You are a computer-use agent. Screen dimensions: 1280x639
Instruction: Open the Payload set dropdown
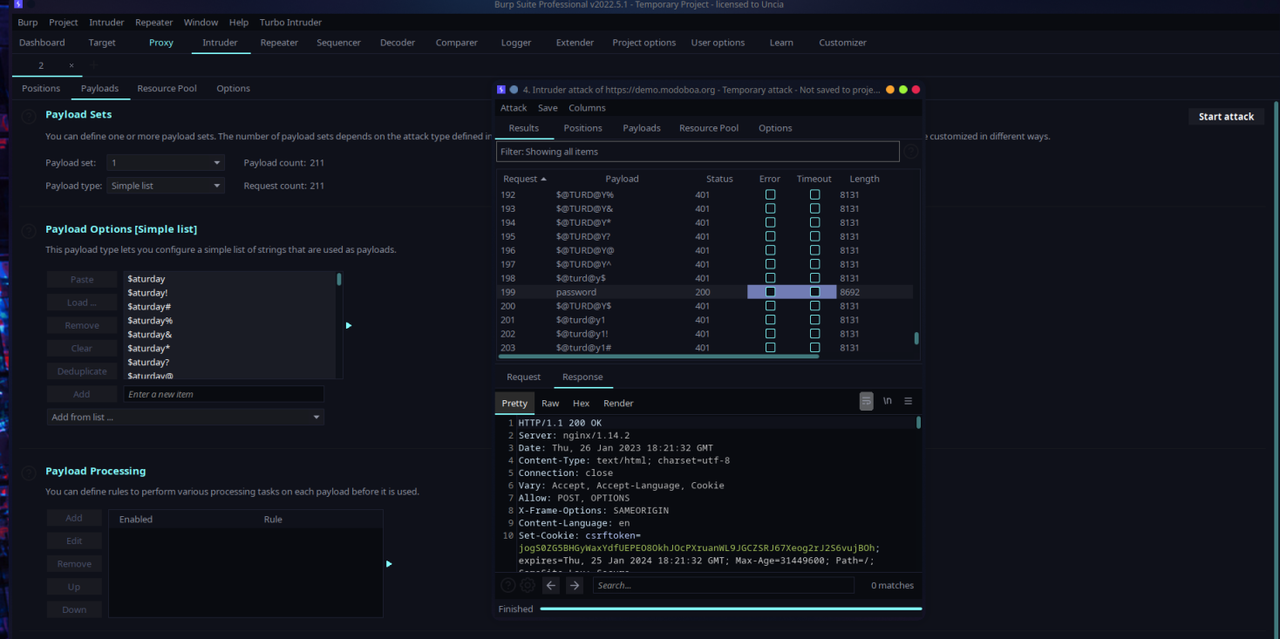pyautogui.click(x=166, y=162)
